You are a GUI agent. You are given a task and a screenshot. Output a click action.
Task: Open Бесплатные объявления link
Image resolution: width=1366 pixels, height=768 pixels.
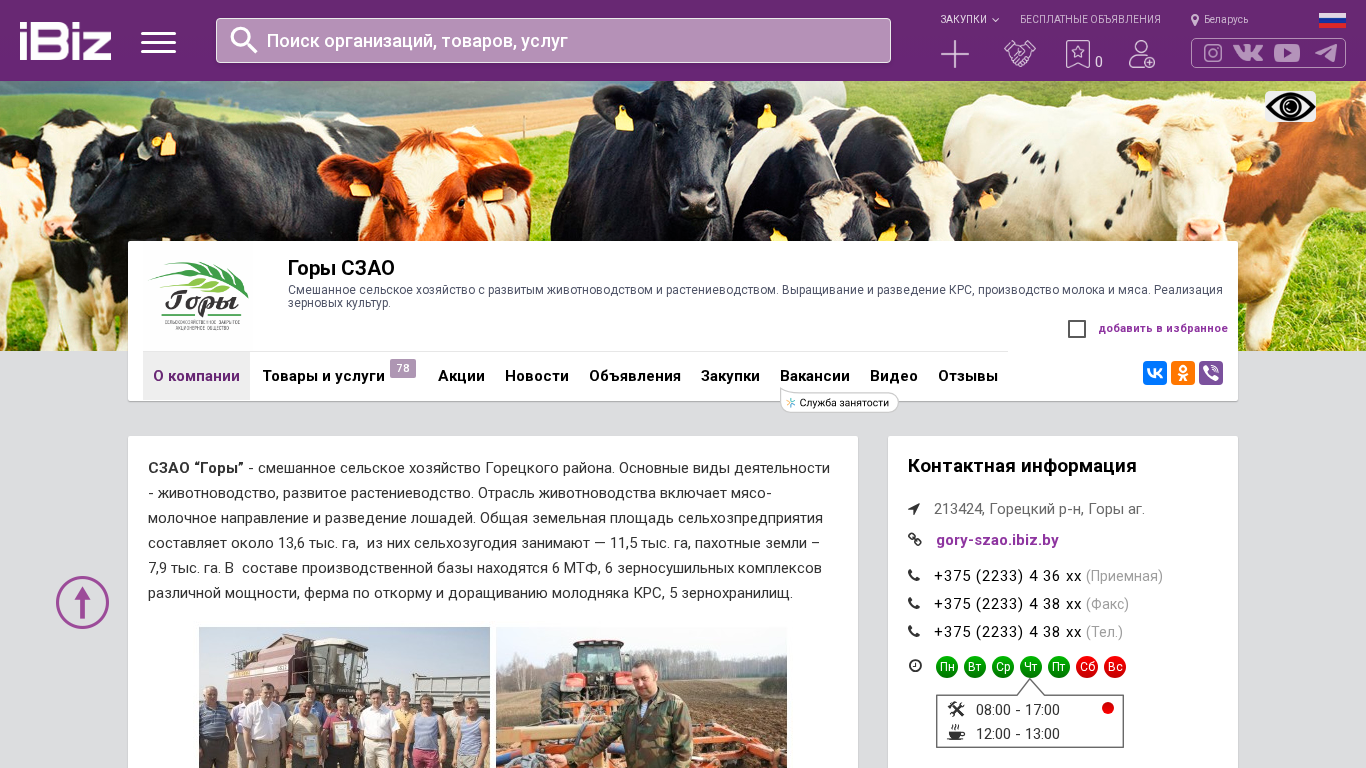1090,19
